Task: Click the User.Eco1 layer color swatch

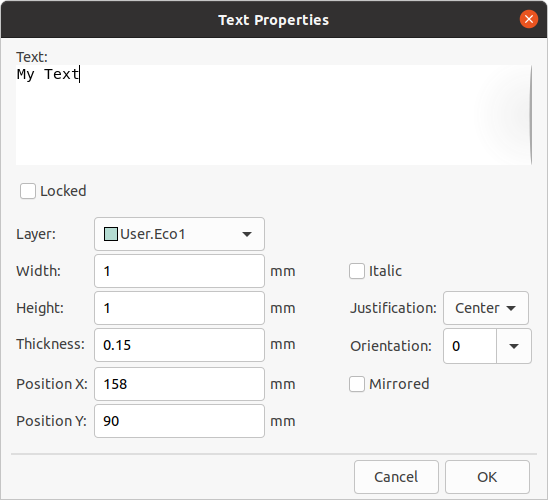Action: (x=111, y=234)
